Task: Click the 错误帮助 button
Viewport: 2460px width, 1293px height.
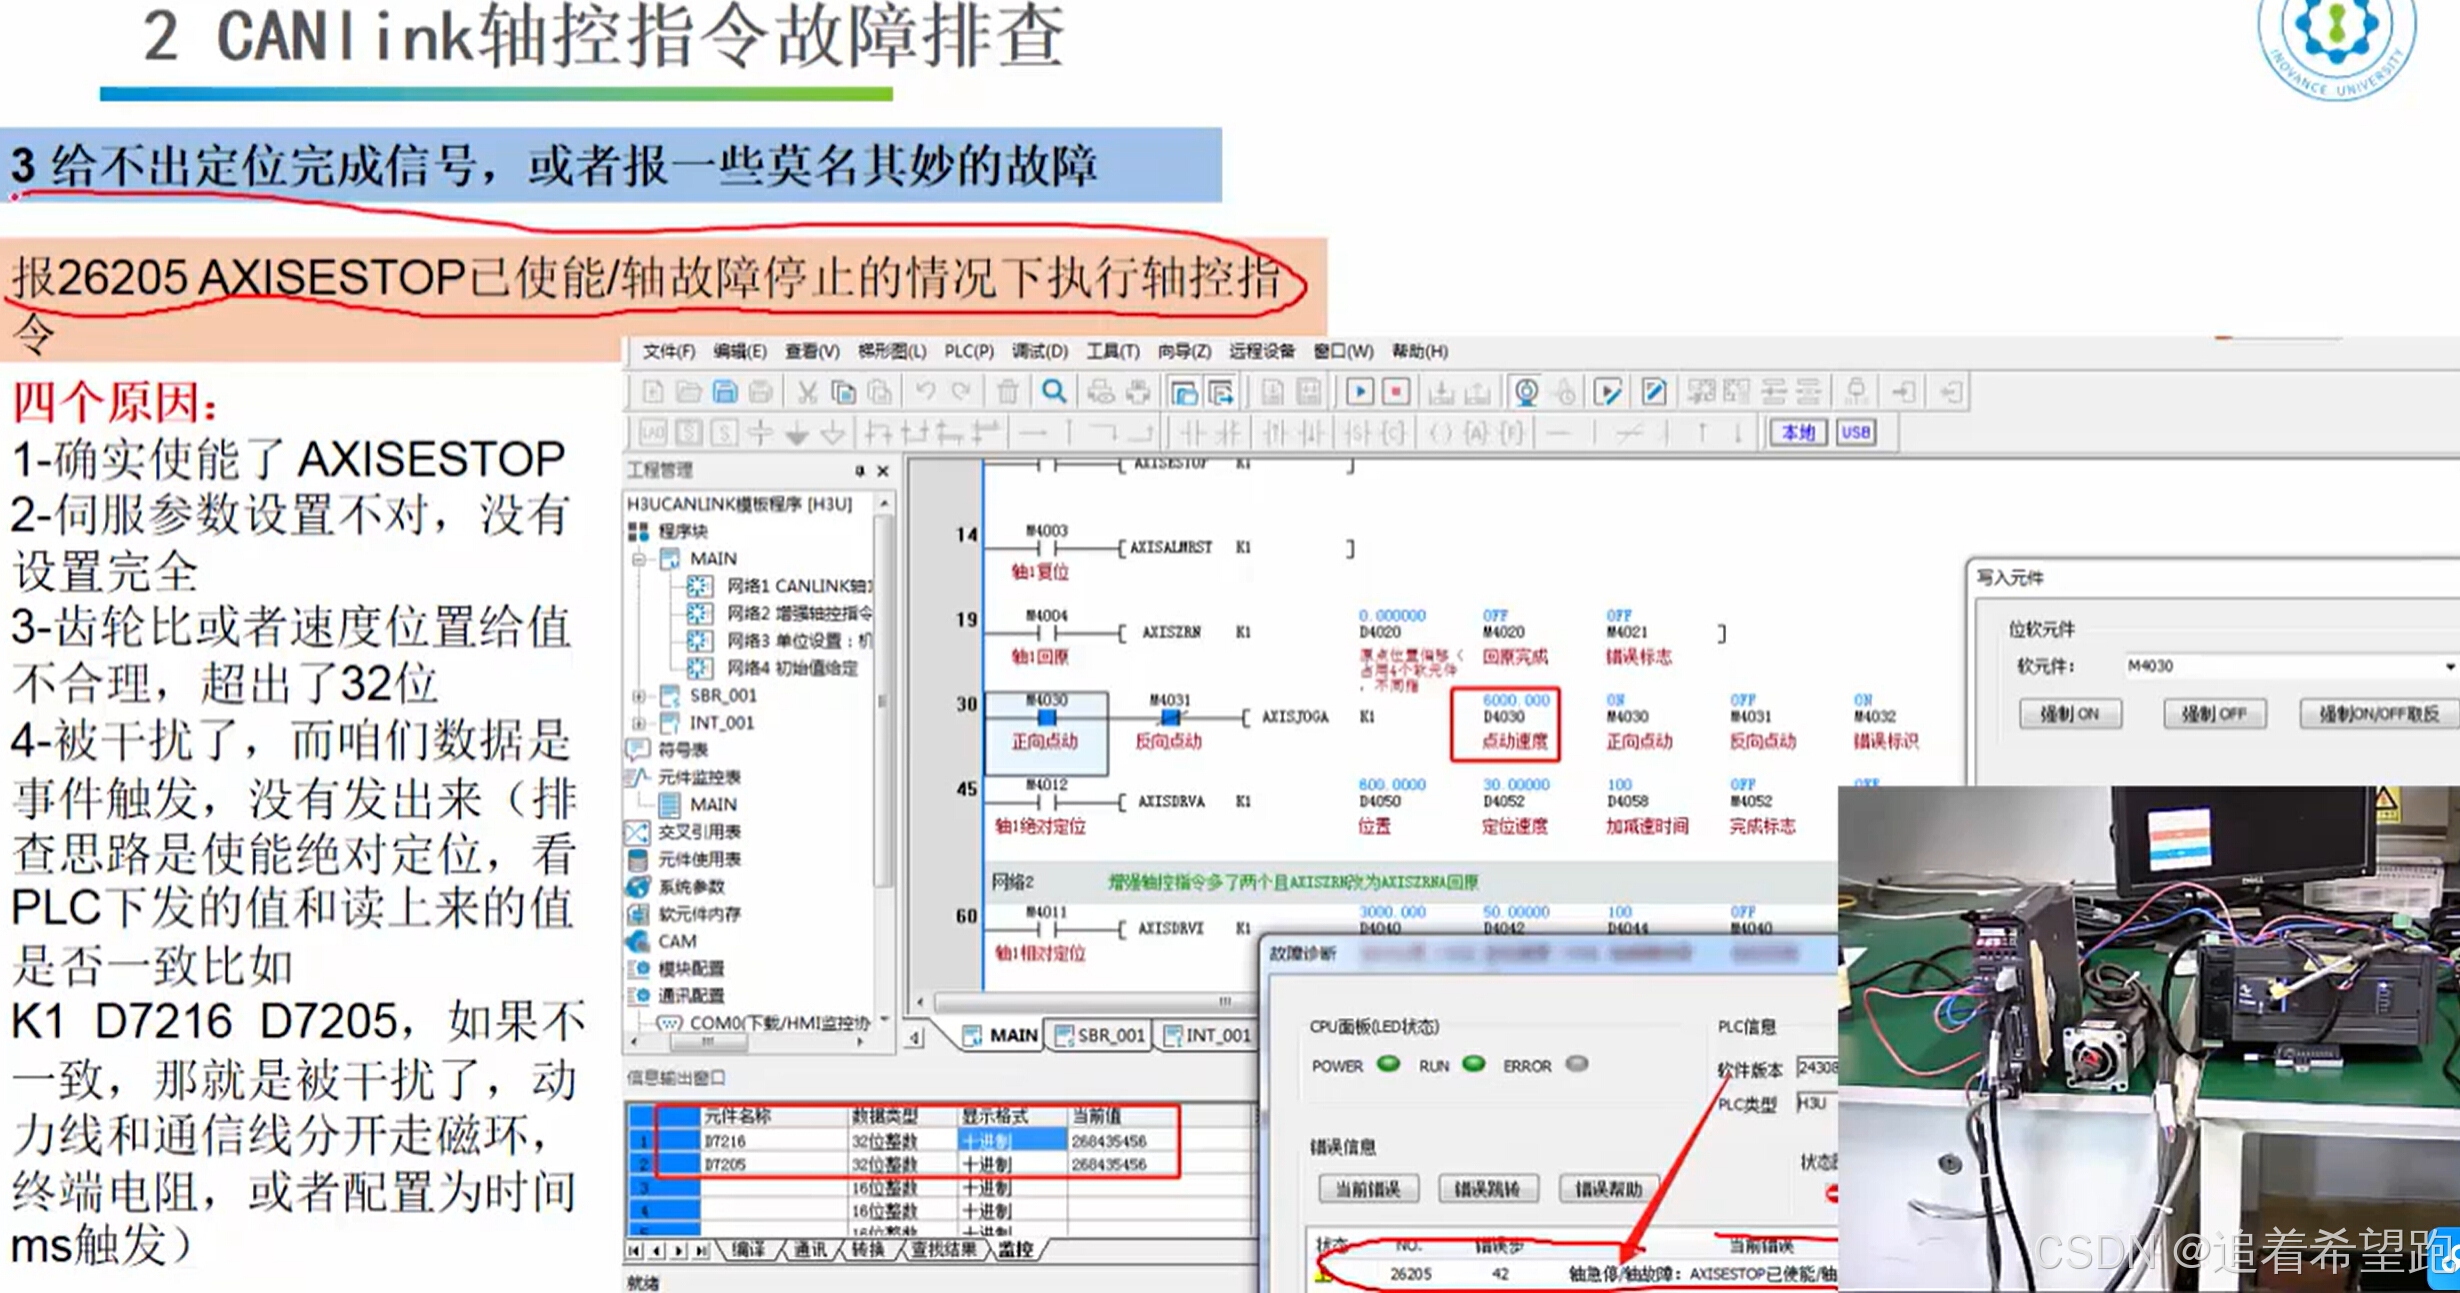Action: pos(1608,1189)
